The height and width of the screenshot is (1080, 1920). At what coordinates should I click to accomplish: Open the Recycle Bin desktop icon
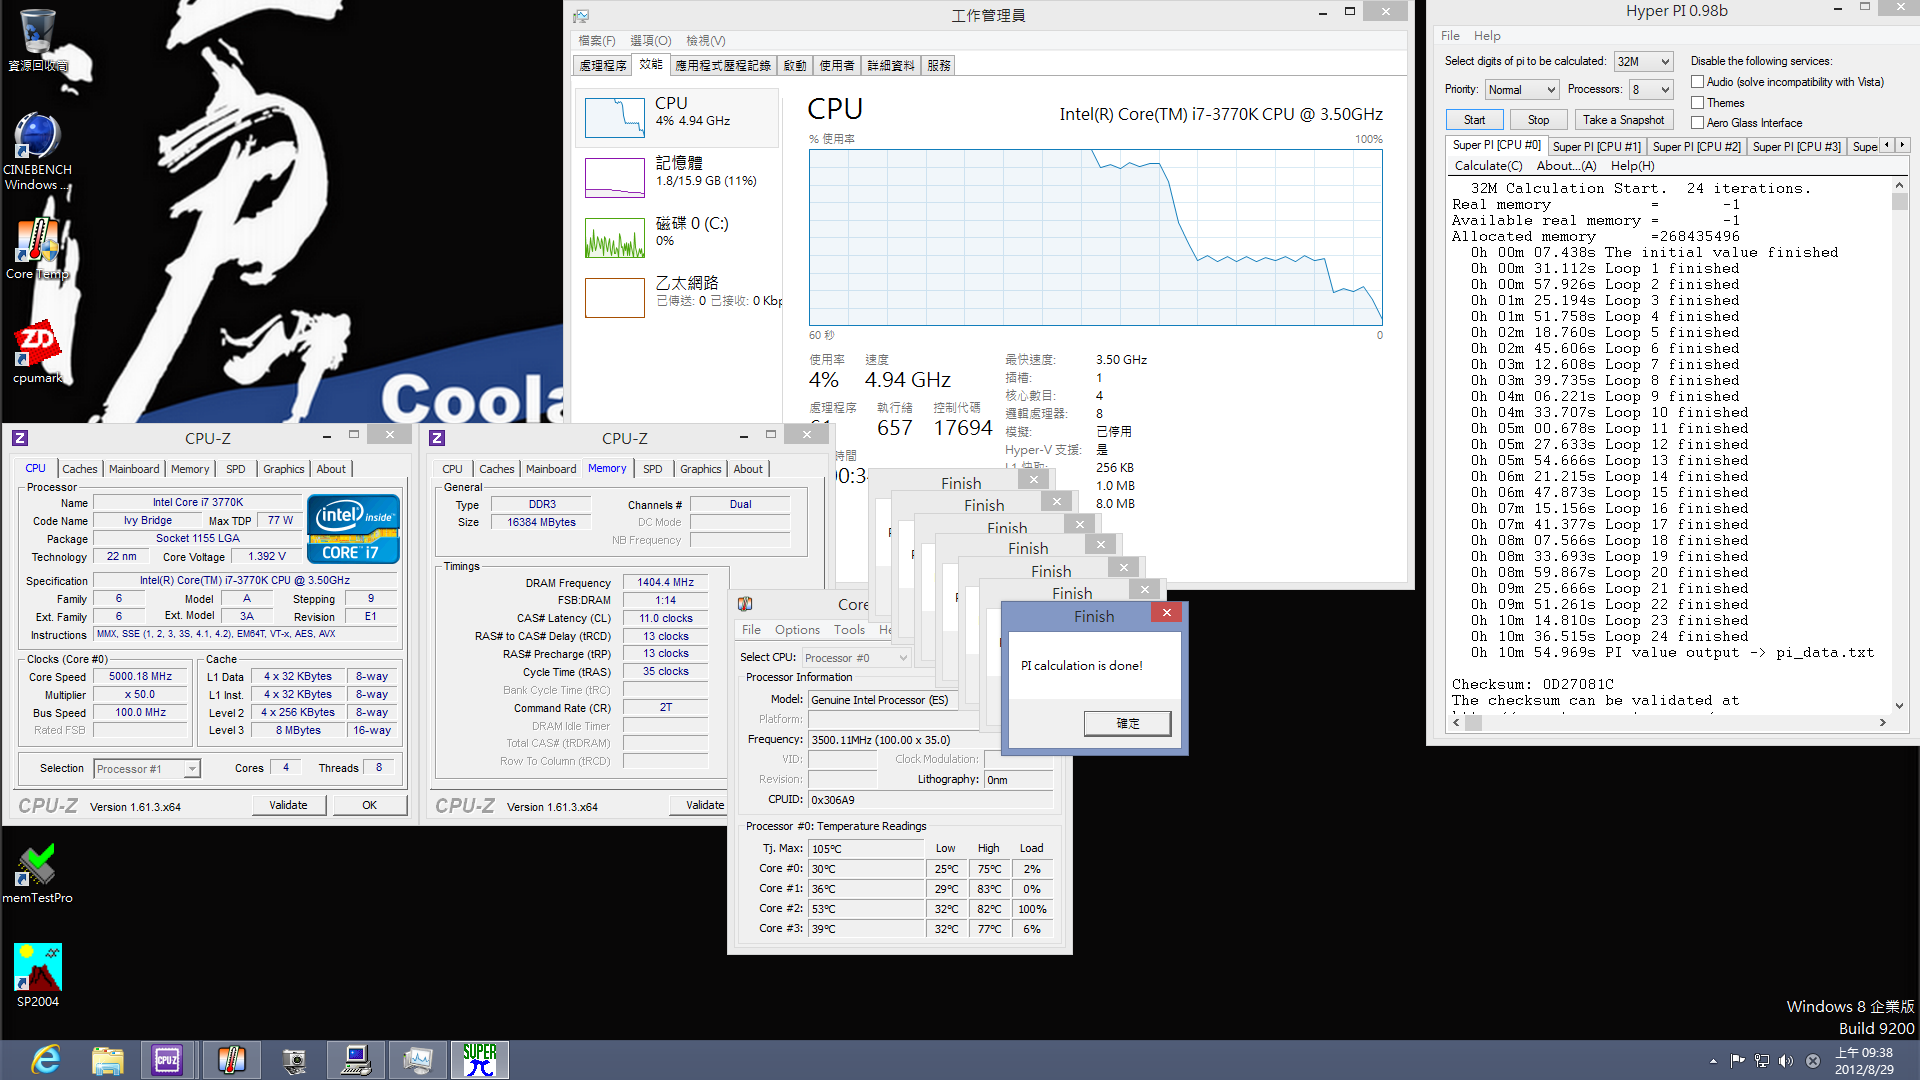(x=38, y=40)
